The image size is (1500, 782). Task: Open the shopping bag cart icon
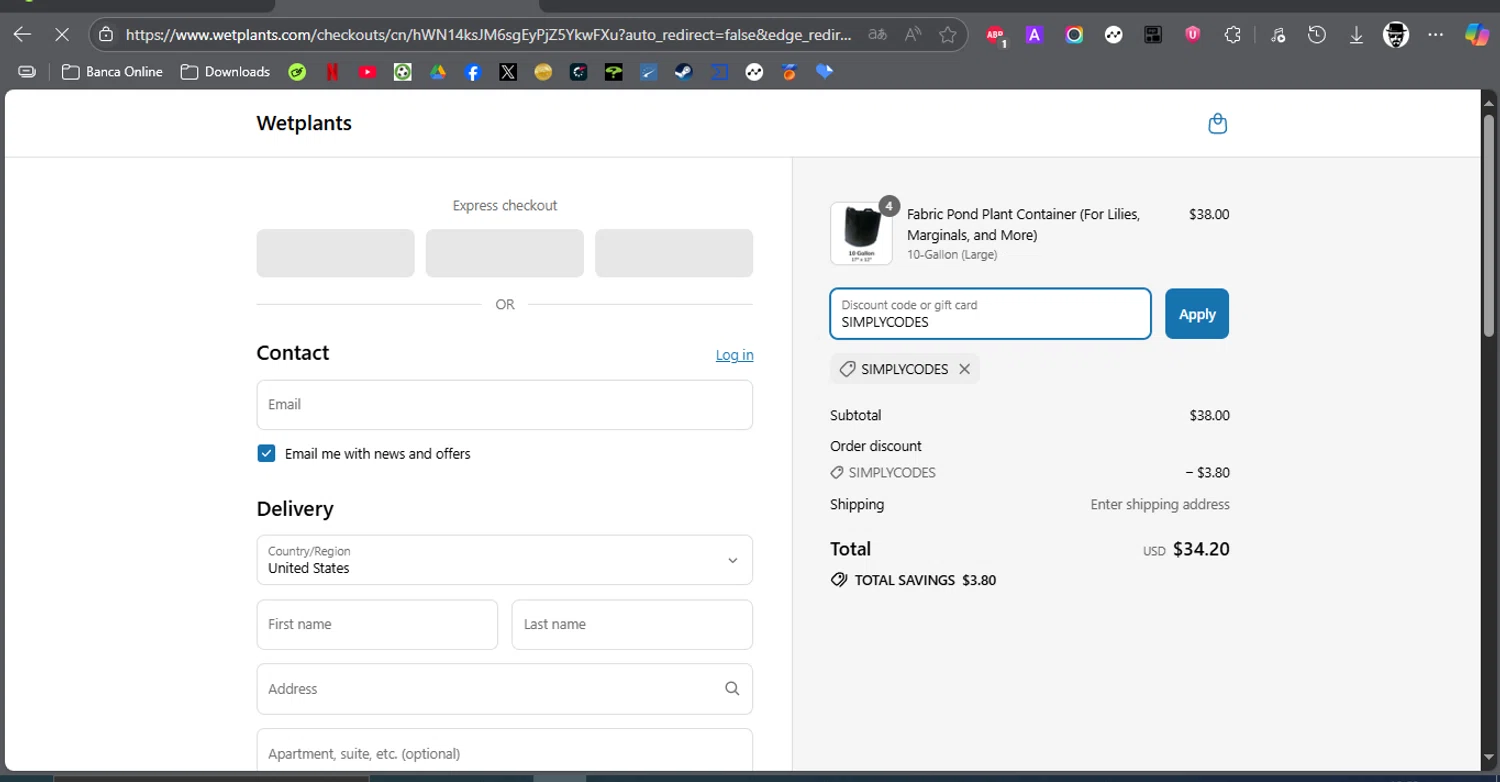click(1217, 123)
